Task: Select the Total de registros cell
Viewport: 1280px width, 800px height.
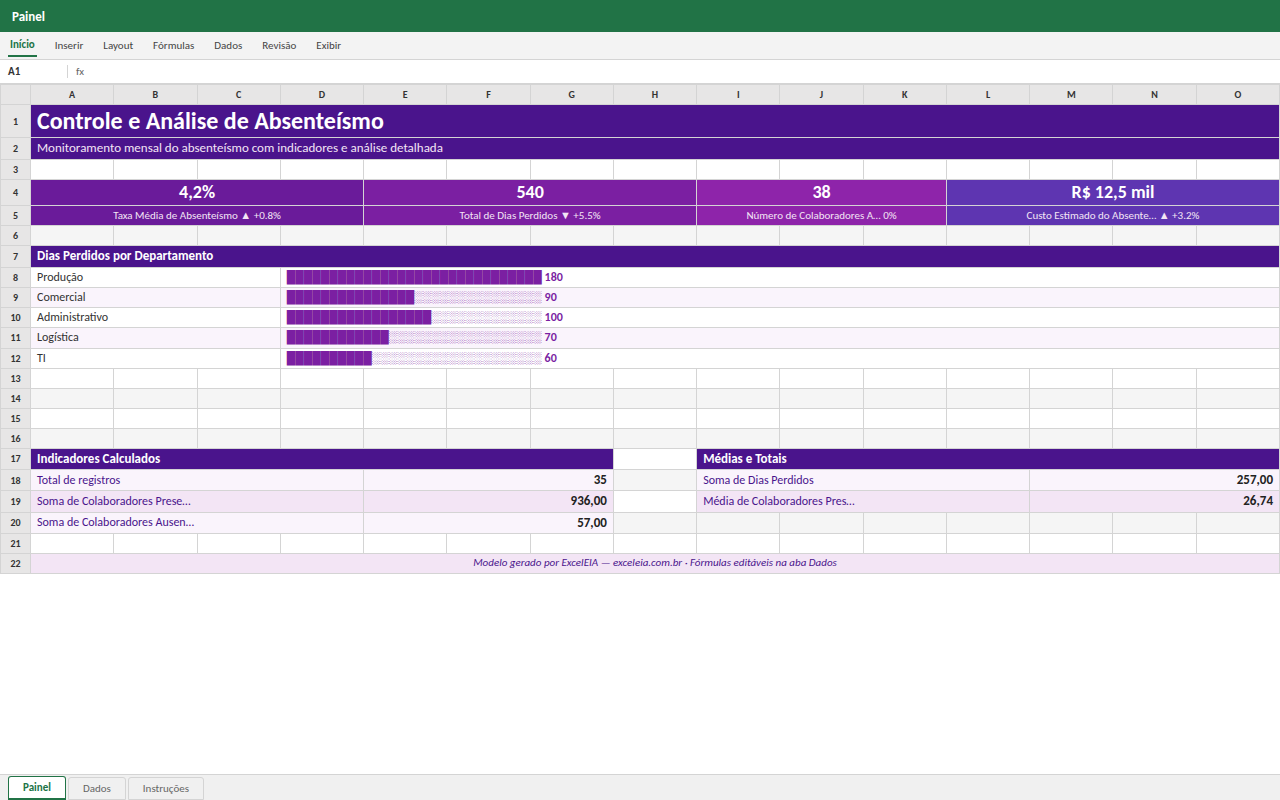Action: point(197,480)
